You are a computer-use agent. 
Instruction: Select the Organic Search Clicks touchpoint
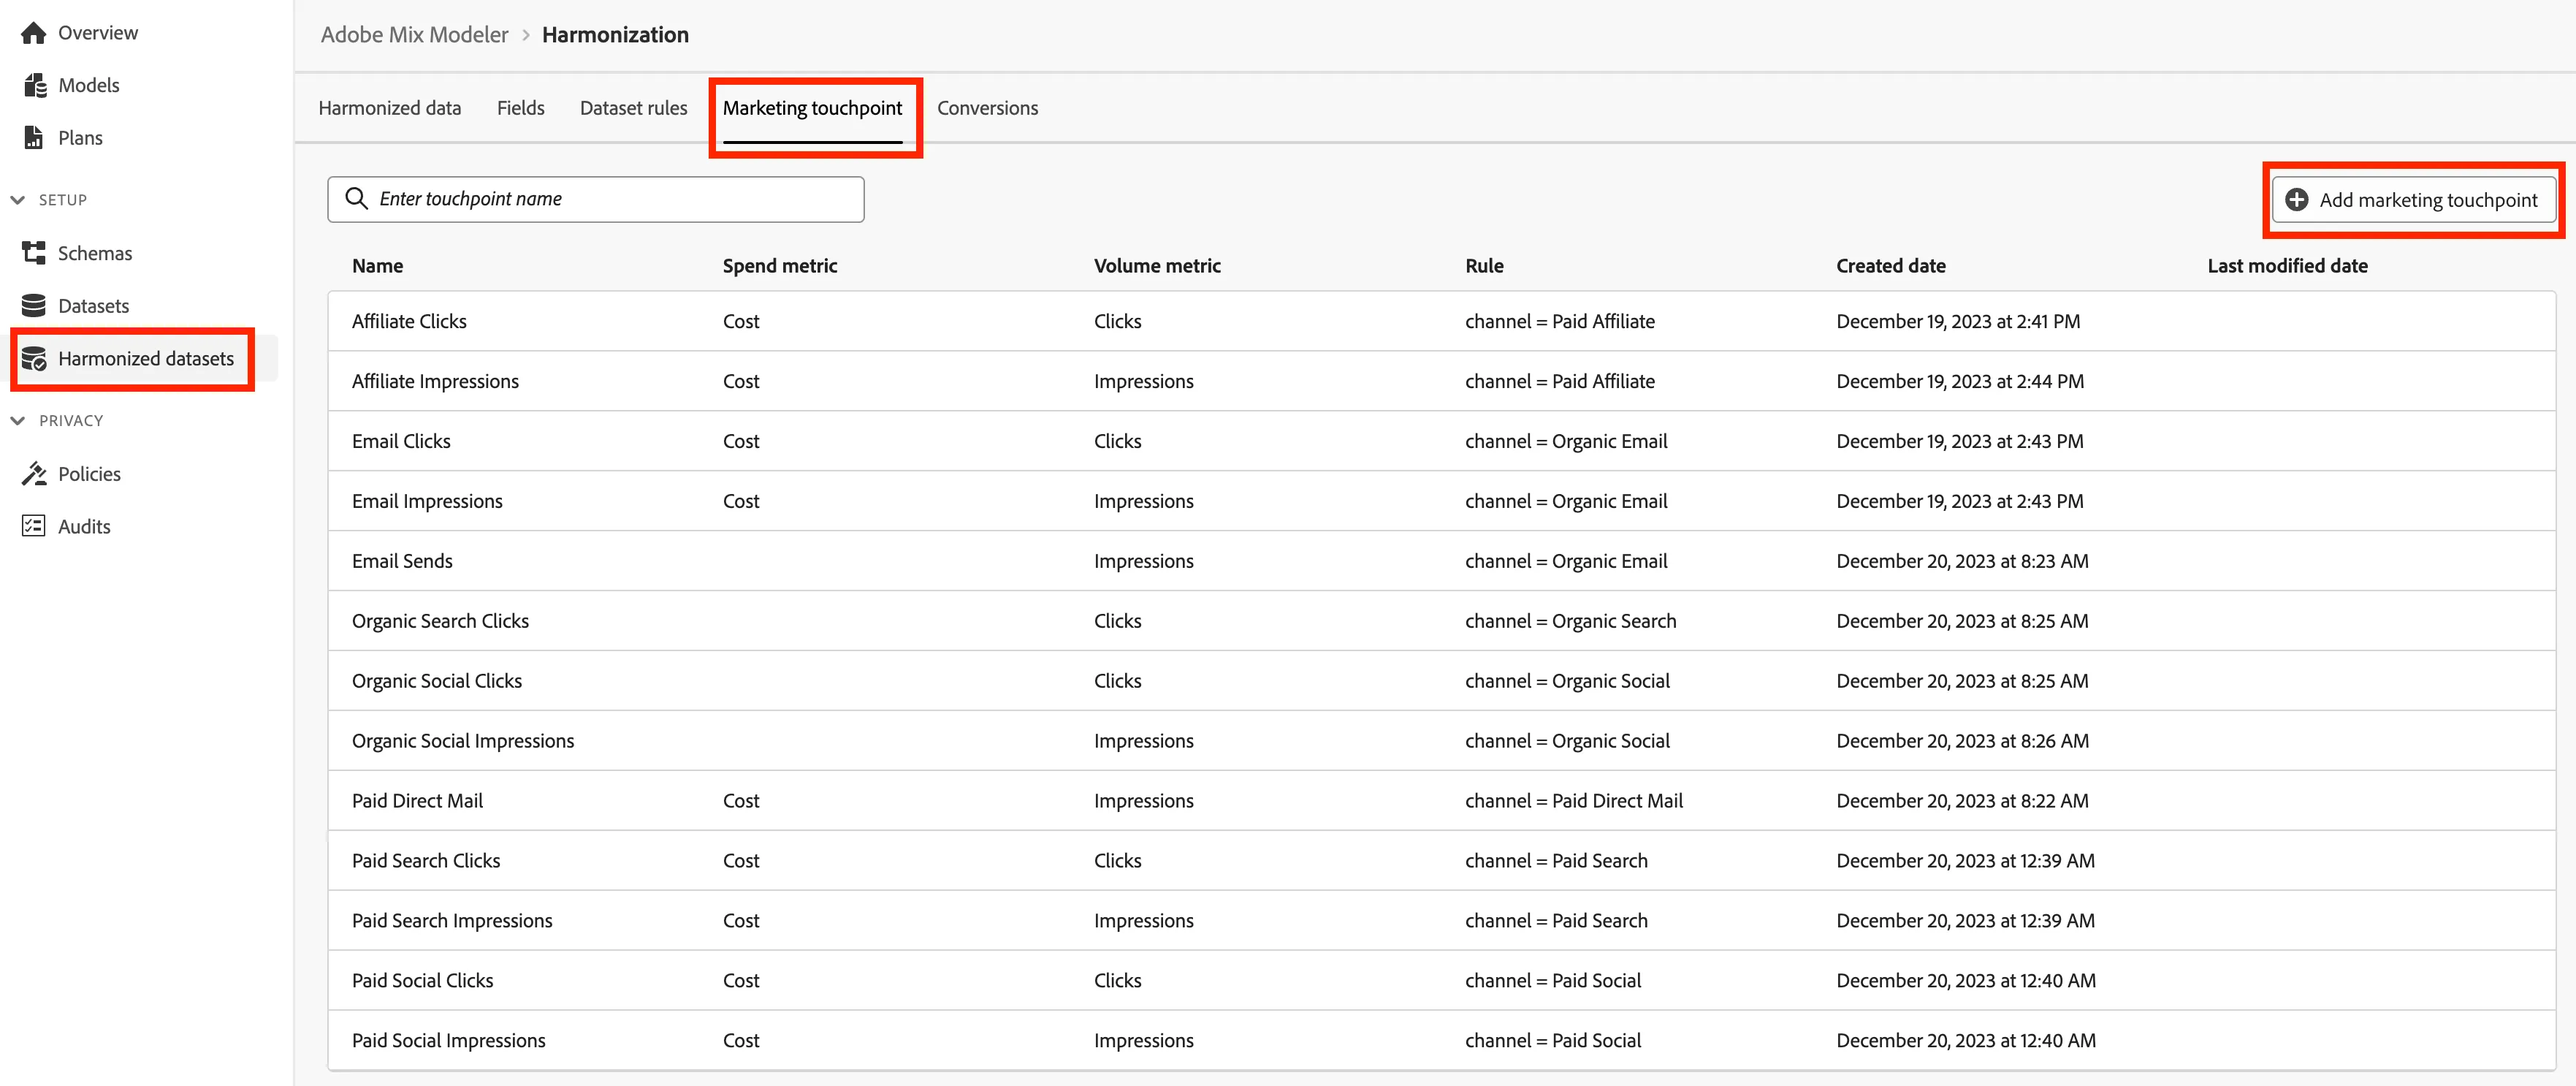440,621
